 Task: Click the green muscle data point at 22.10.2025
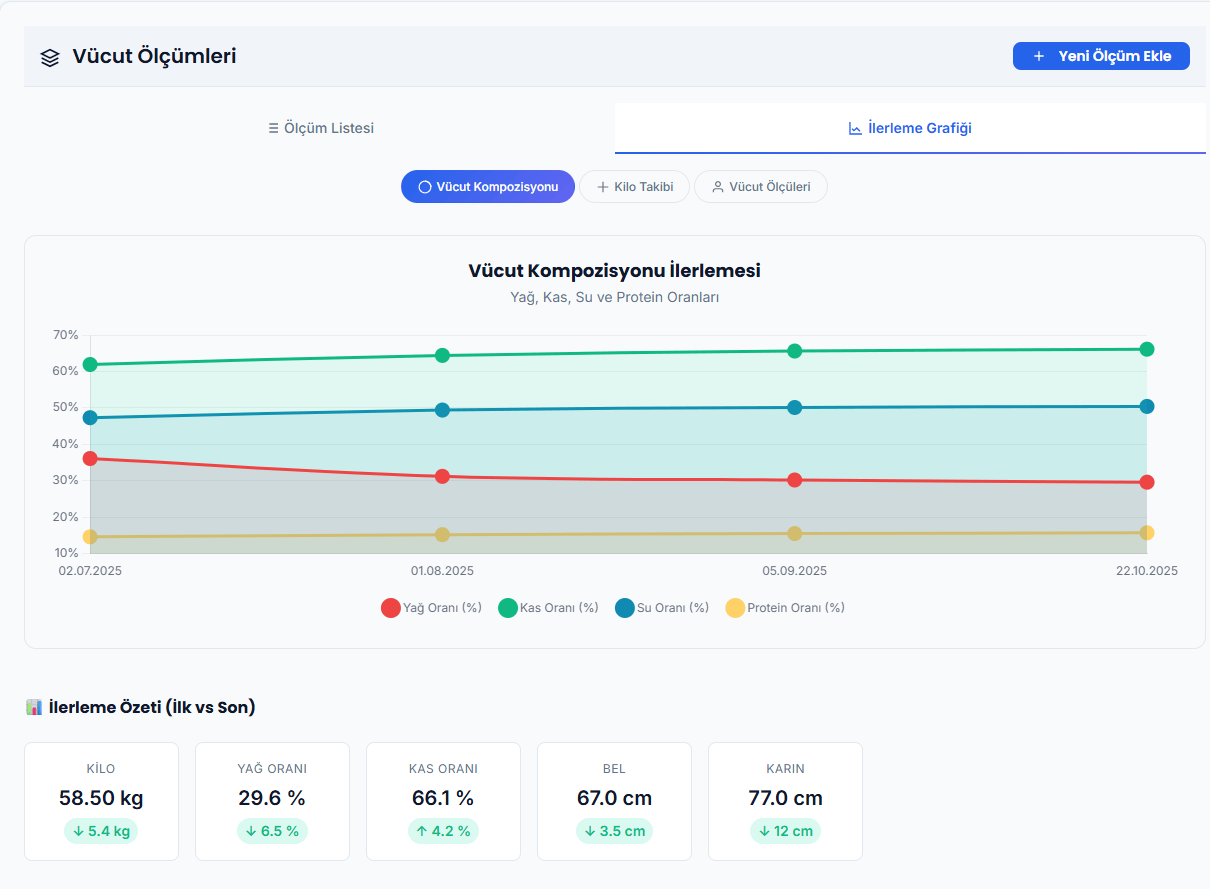click(1147, 349)
